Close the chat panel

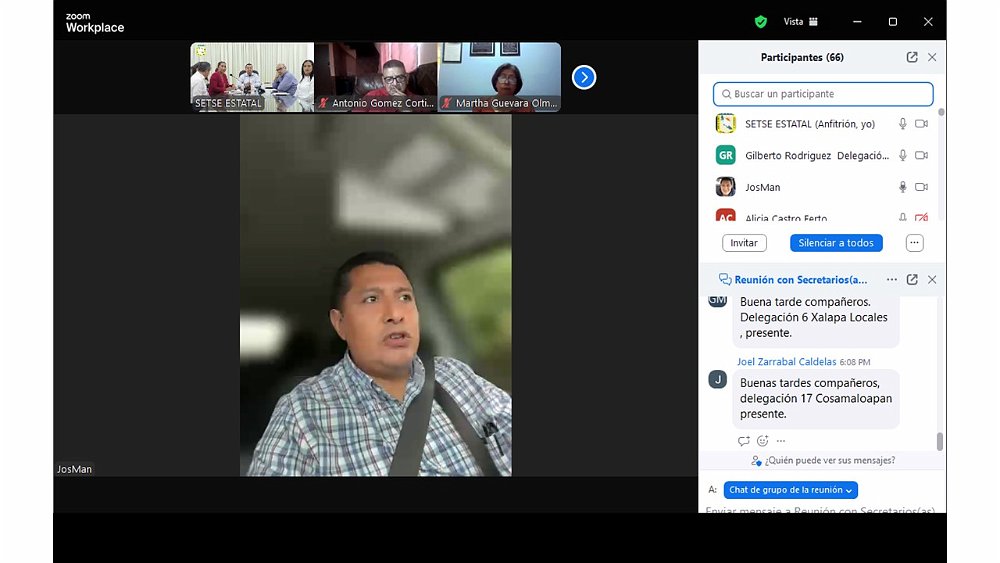[x=932, y=280]
